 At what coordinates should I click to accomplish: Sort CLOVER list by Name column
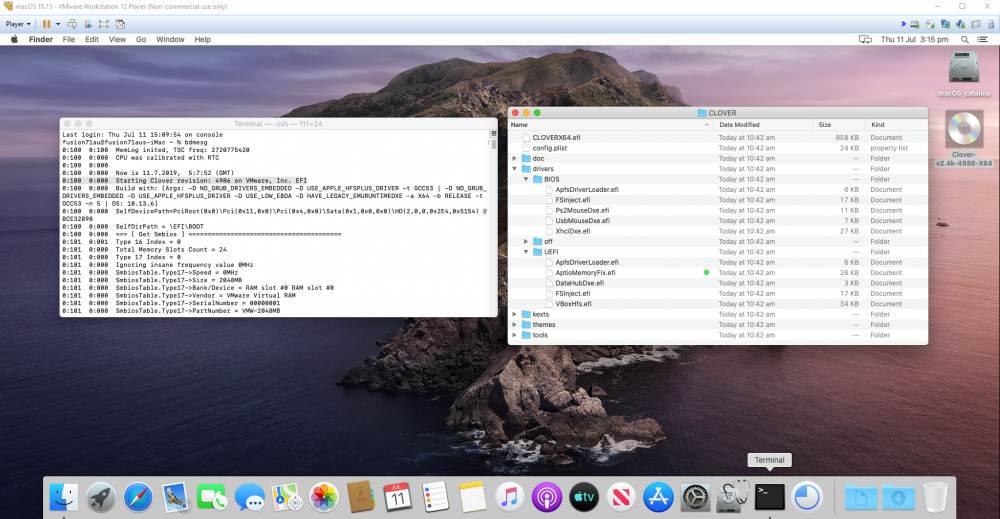[x=610, y=125]
